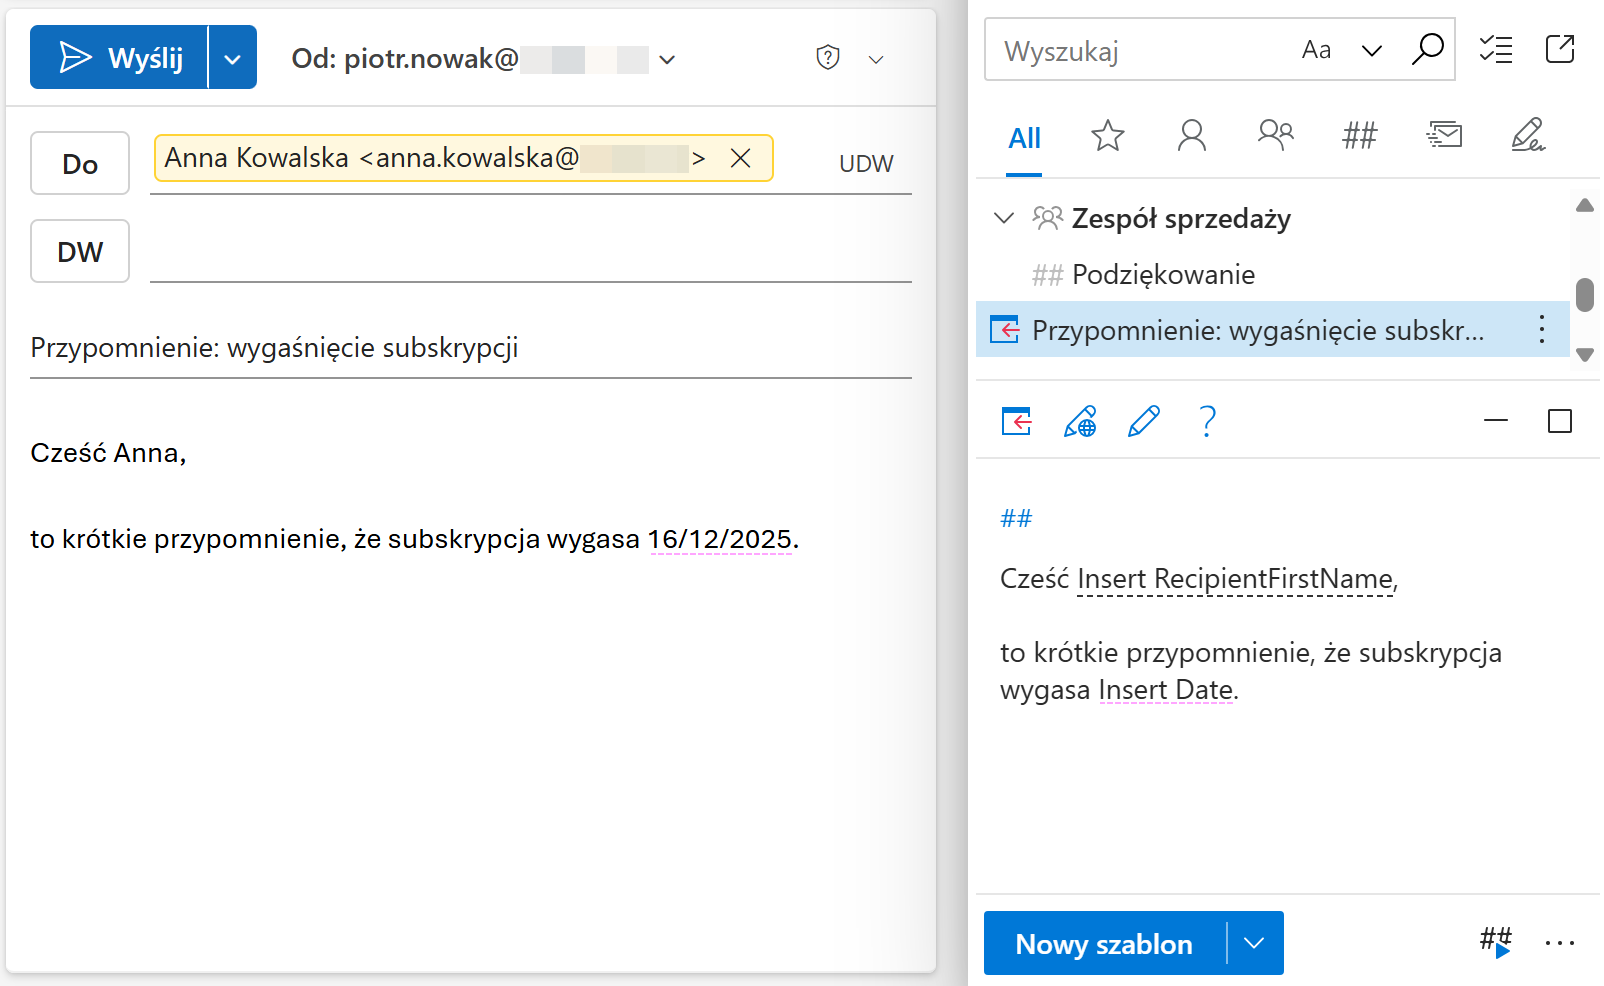
Task: Collapse the Zespół sprzedaży group
Action: pos(1003,218)
